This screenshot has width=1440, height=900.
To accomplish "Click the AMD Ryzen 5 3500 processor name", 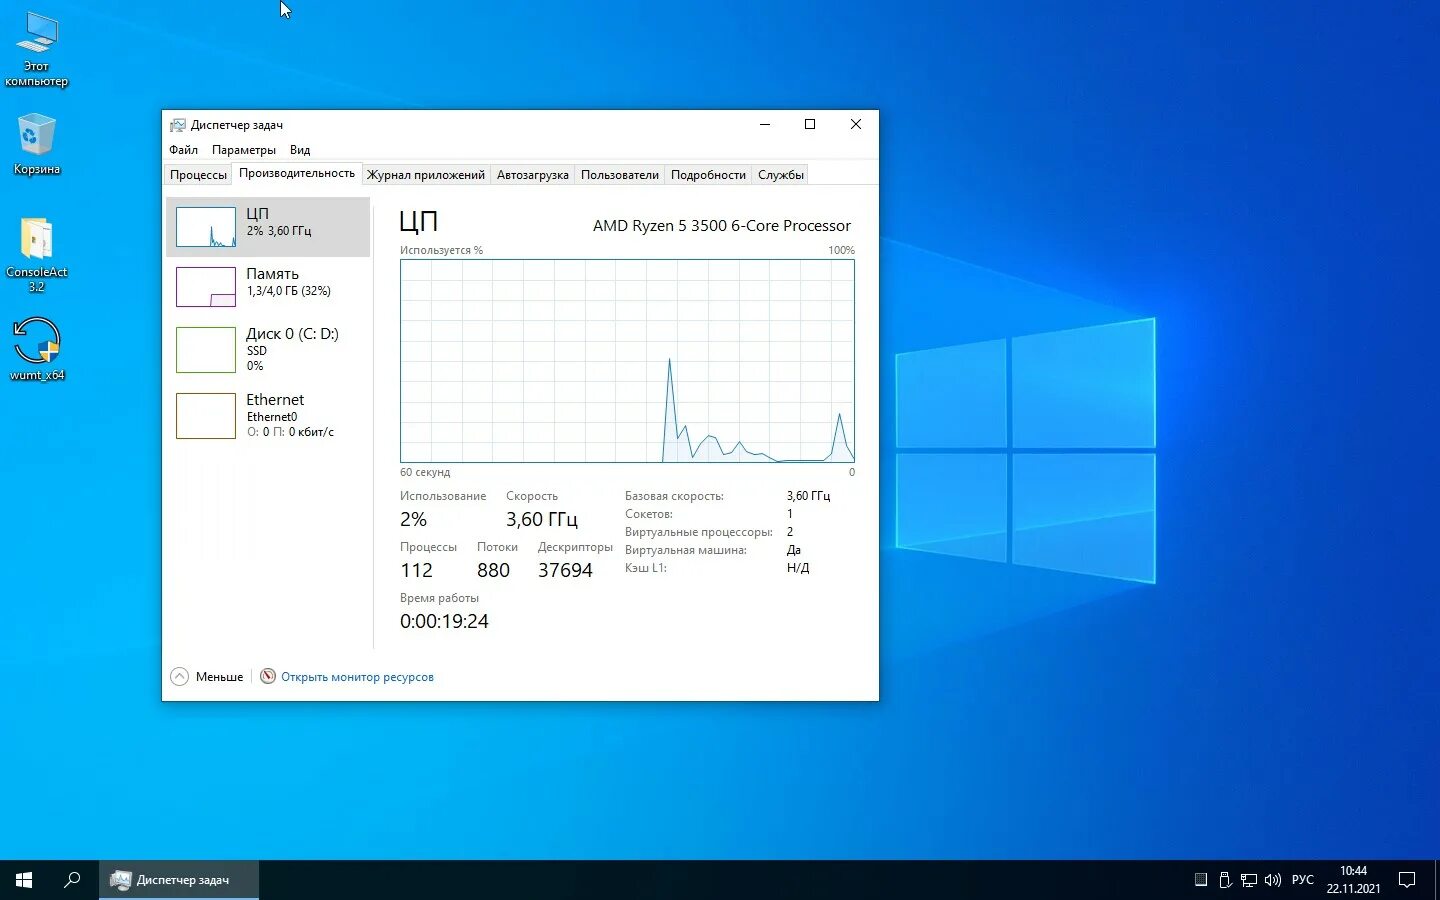I will pos(722,226).
